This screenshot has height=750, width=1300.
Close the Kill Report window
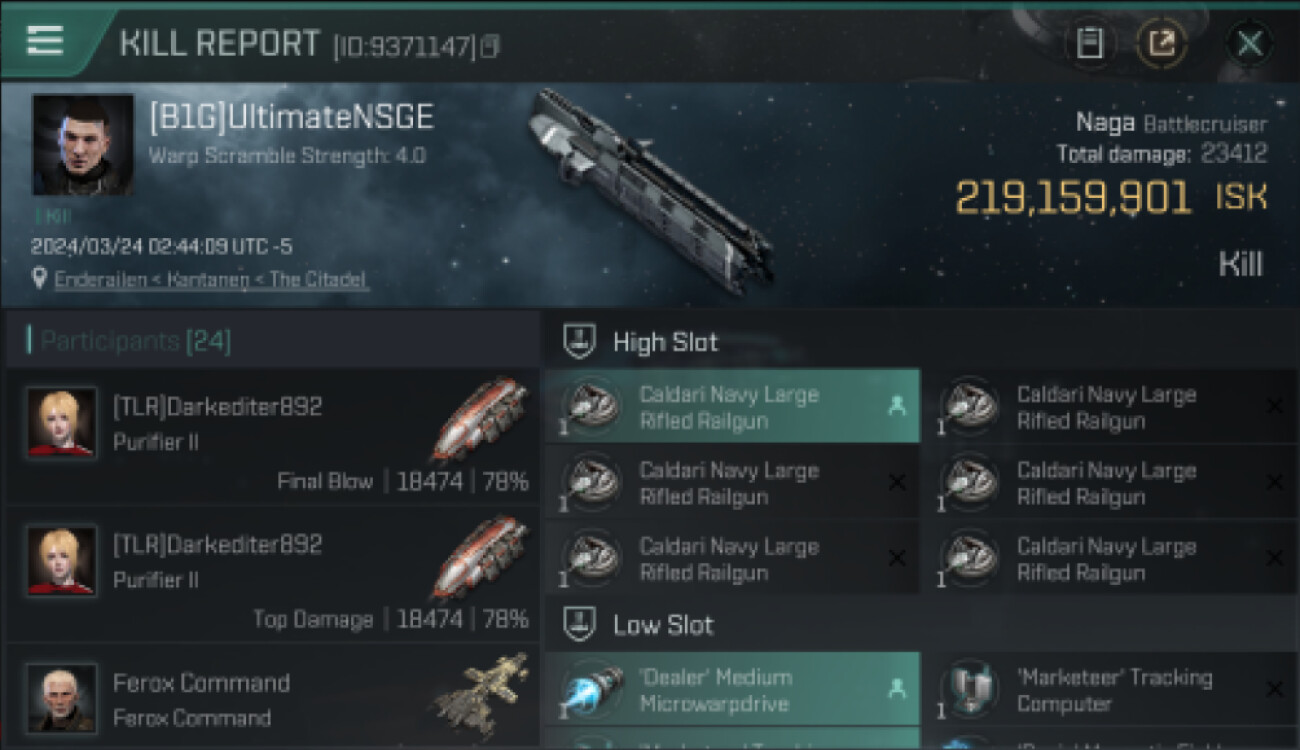[x=1250, y=43]
